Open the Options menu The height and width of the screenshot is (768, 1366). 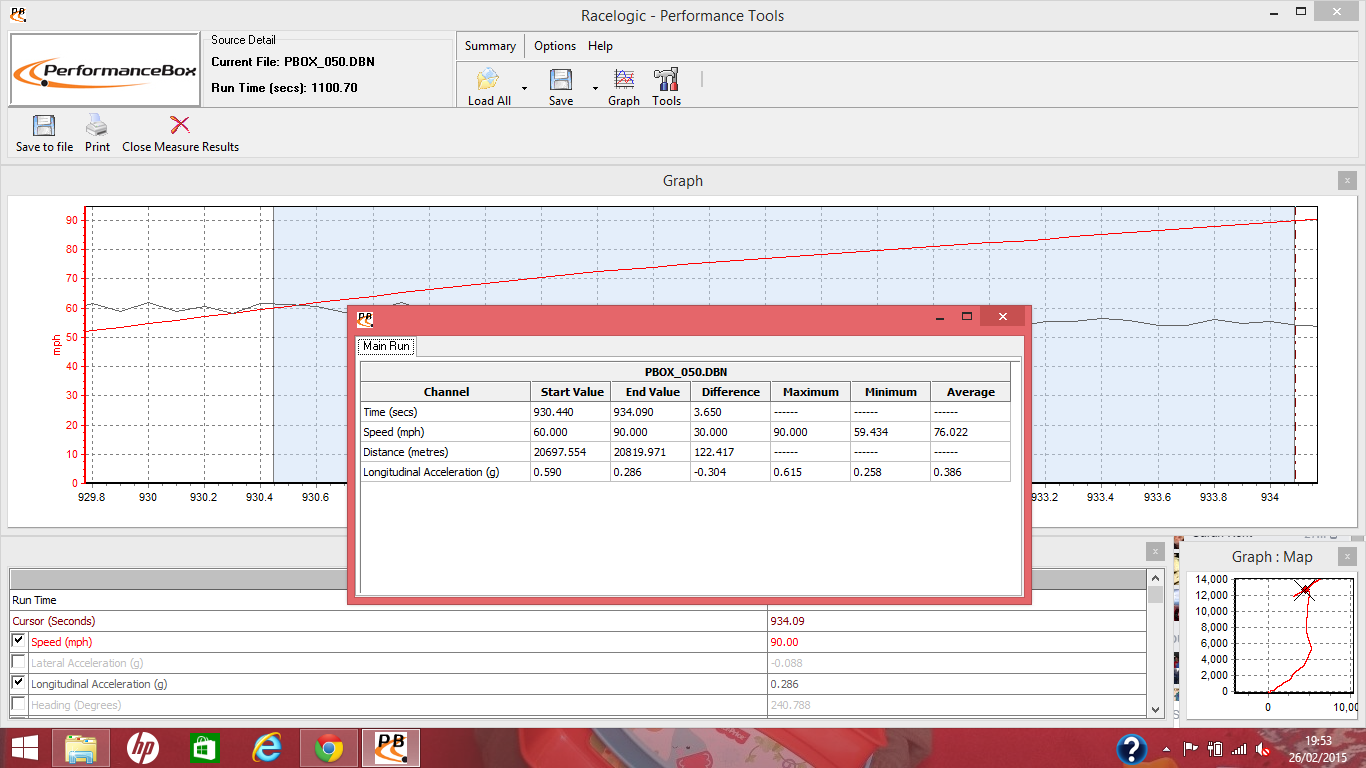(x=554, y=46)
